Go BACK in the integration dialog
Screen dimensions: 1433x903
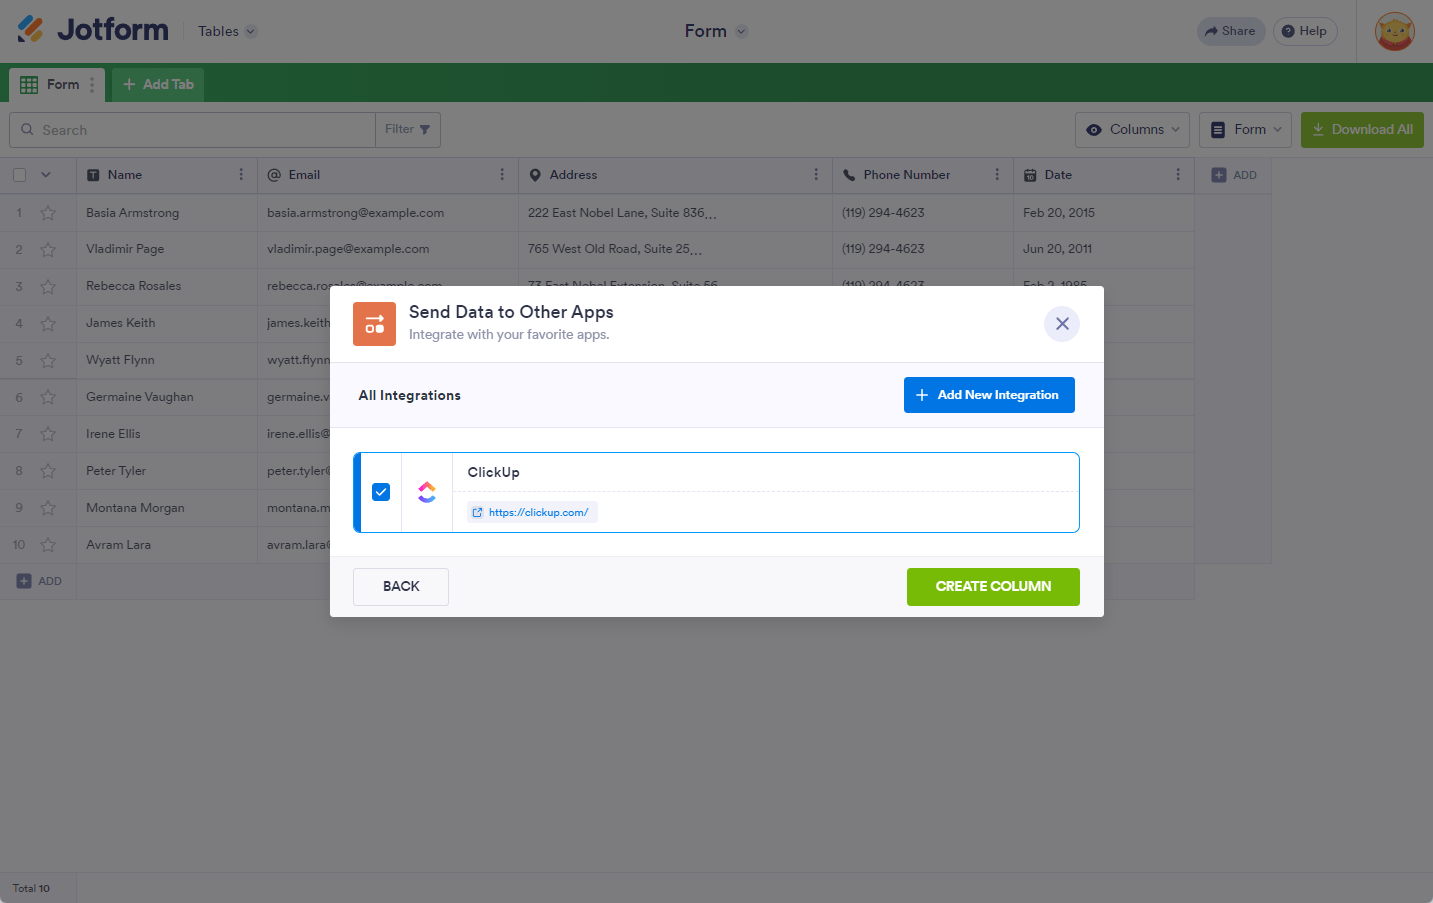point(401,587)
